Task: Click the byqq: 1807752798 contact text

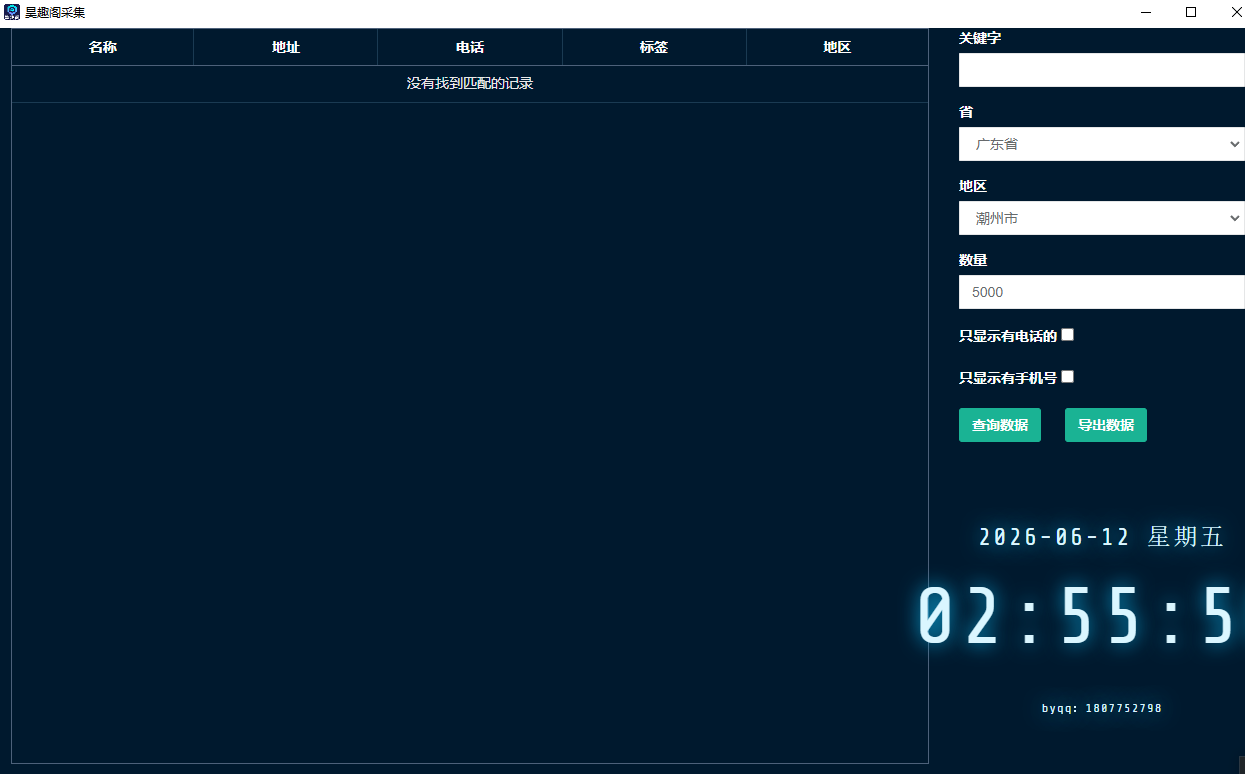Action: pyautogui.click(x=1102, y=708)
